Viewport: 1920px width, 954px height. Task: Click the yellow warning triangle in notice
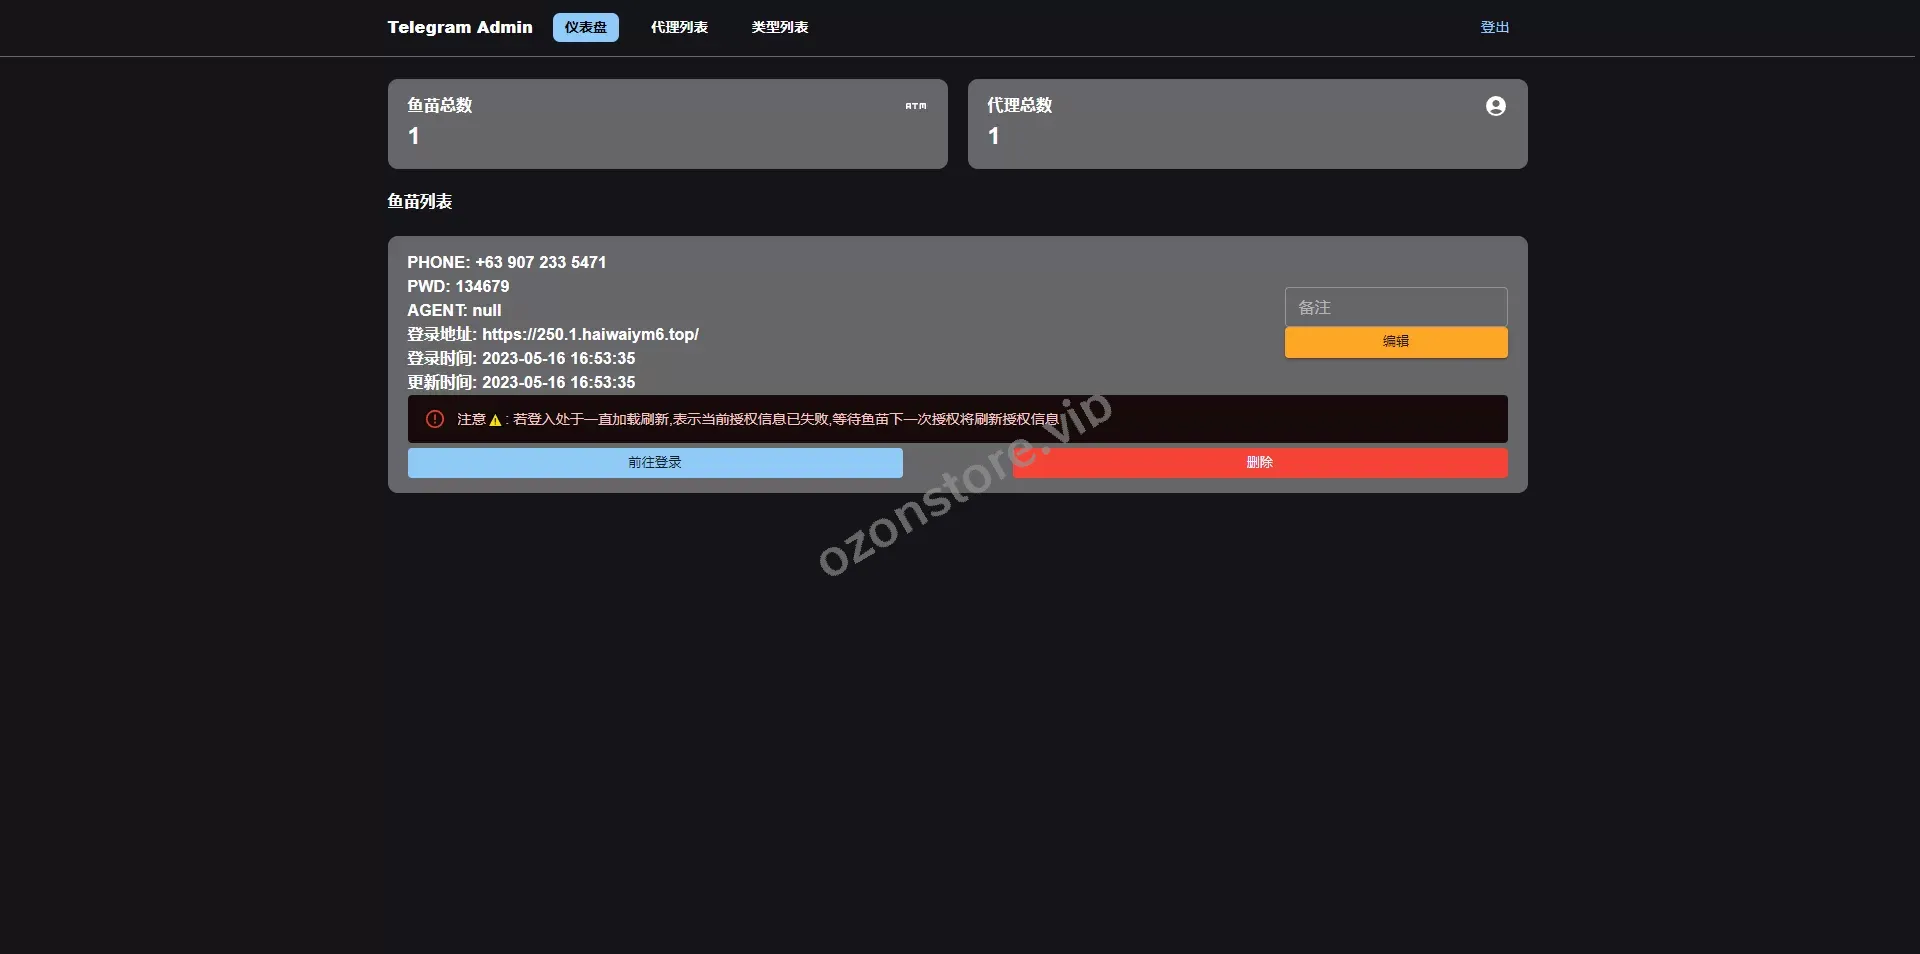point(495,420)
